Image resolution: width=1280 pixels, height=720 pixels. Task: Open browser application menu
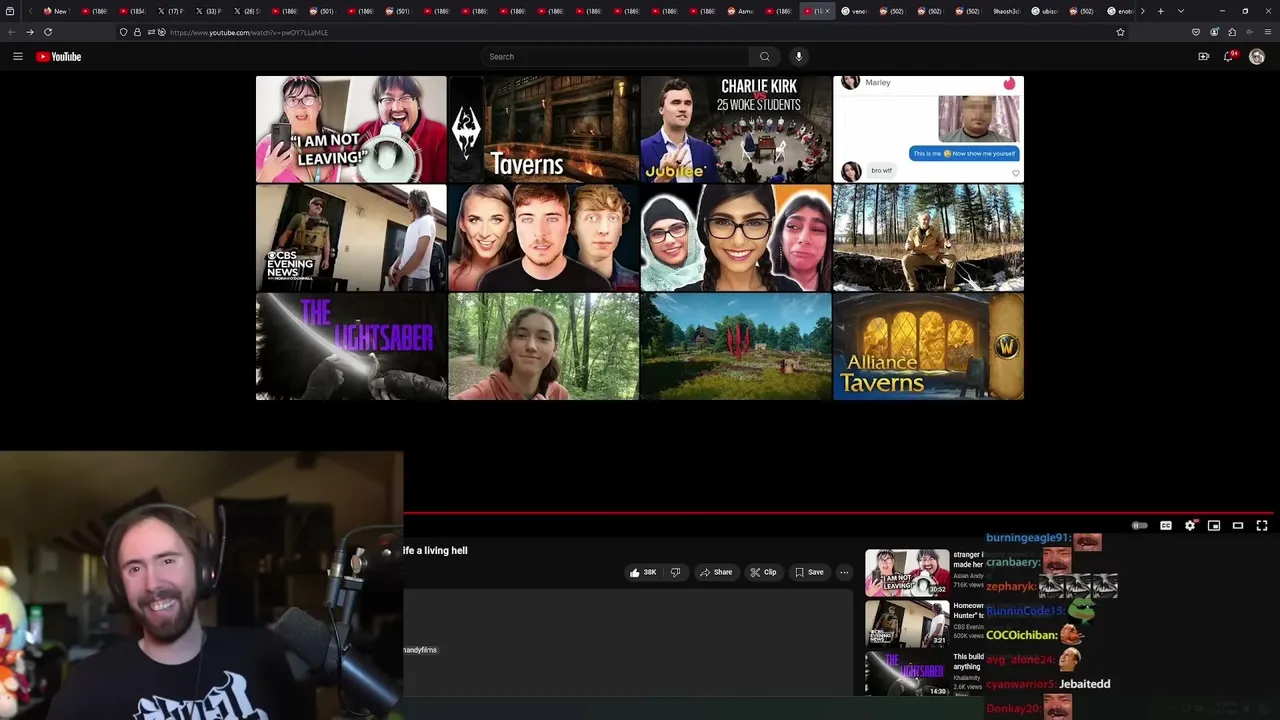(x=1268, y=32)
